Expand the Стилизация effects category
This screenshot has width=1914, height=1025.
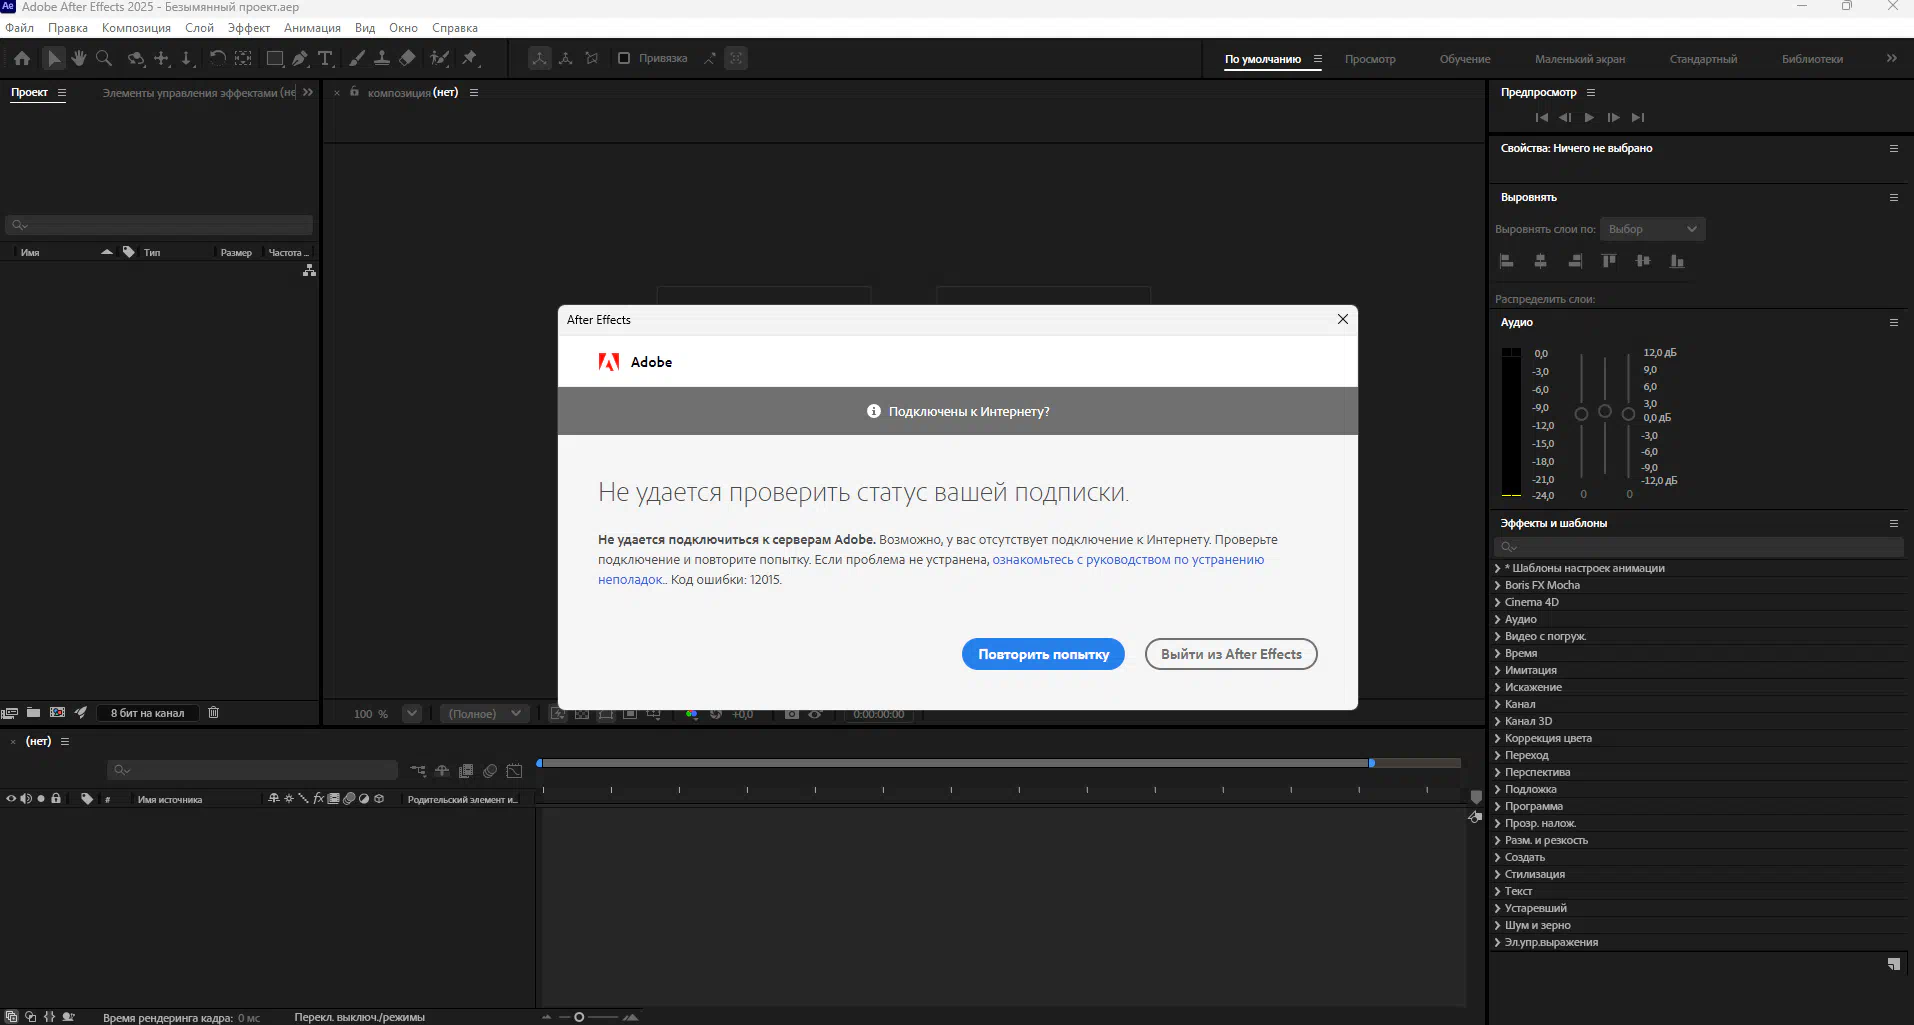point(1498,874)
